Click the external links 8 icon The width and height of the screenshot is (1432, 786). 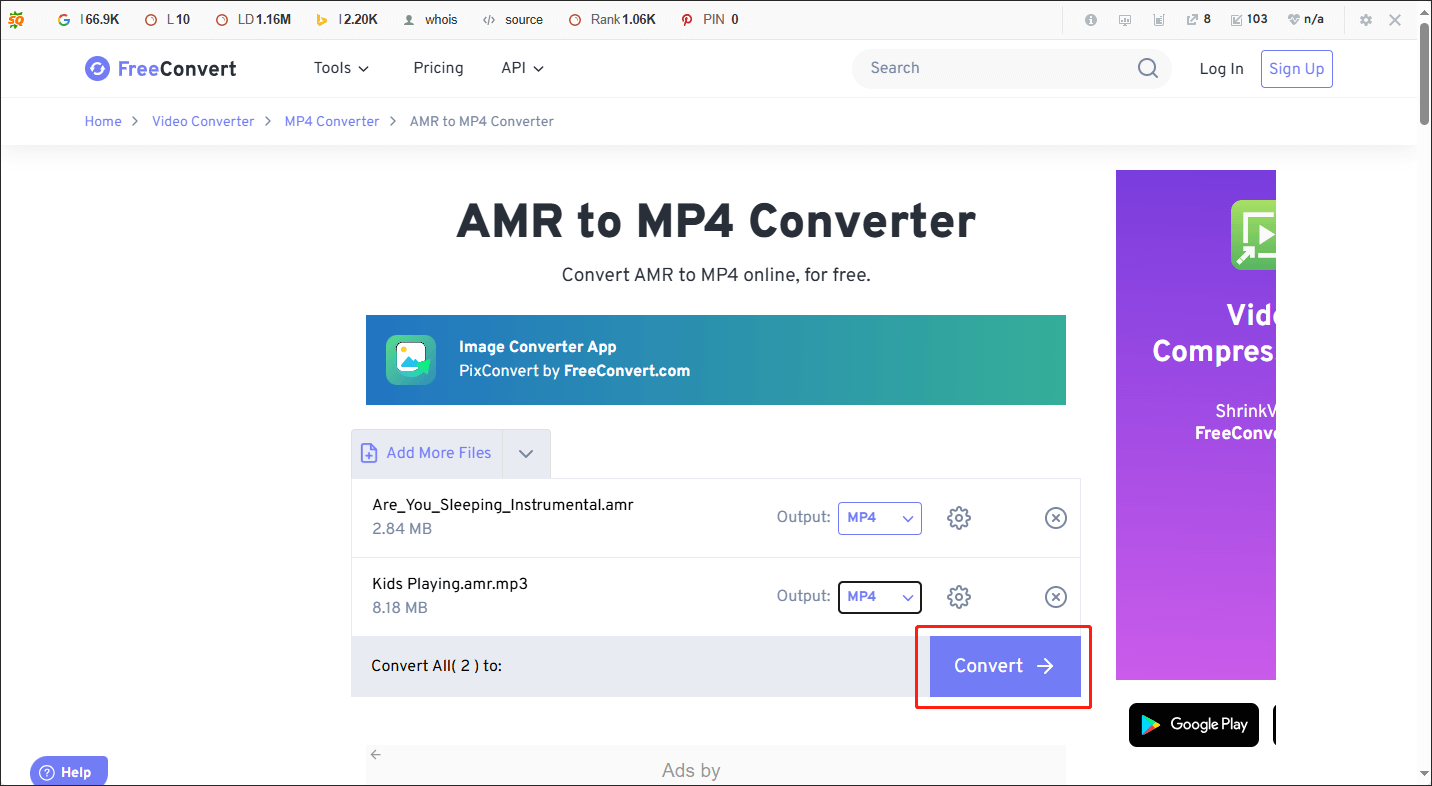pyautogui.click(x=1199, y=19)
